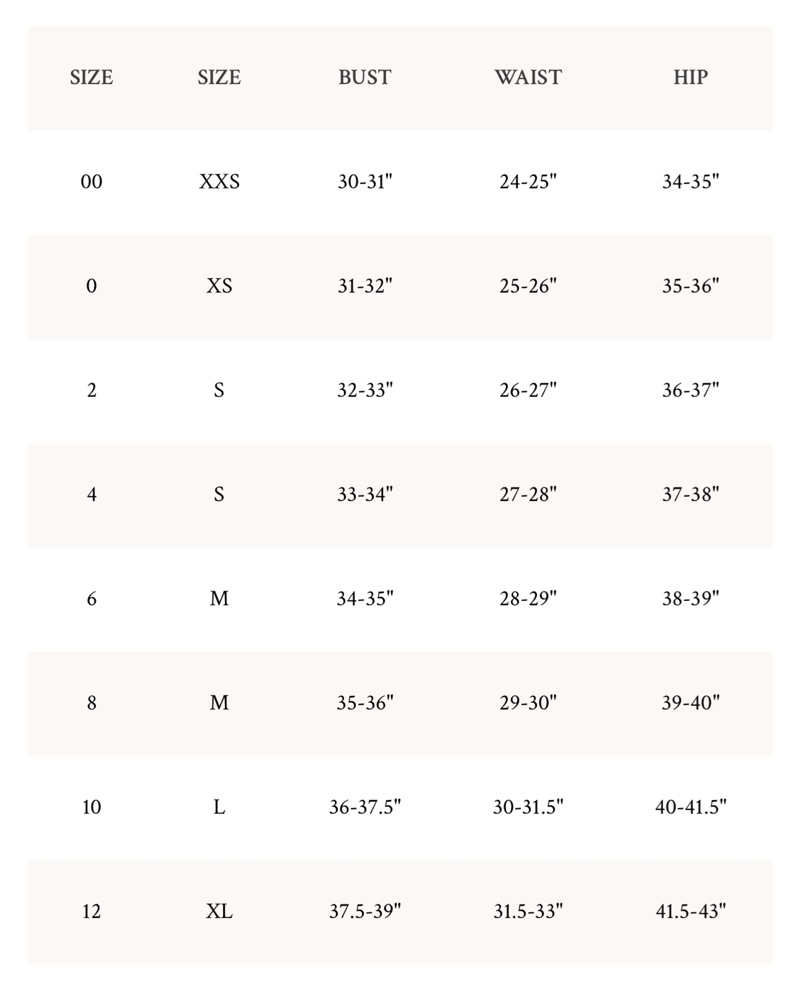Click the bust value 36-37.5"
This screenshot has height=1000, width=801.
click(365, 807)
